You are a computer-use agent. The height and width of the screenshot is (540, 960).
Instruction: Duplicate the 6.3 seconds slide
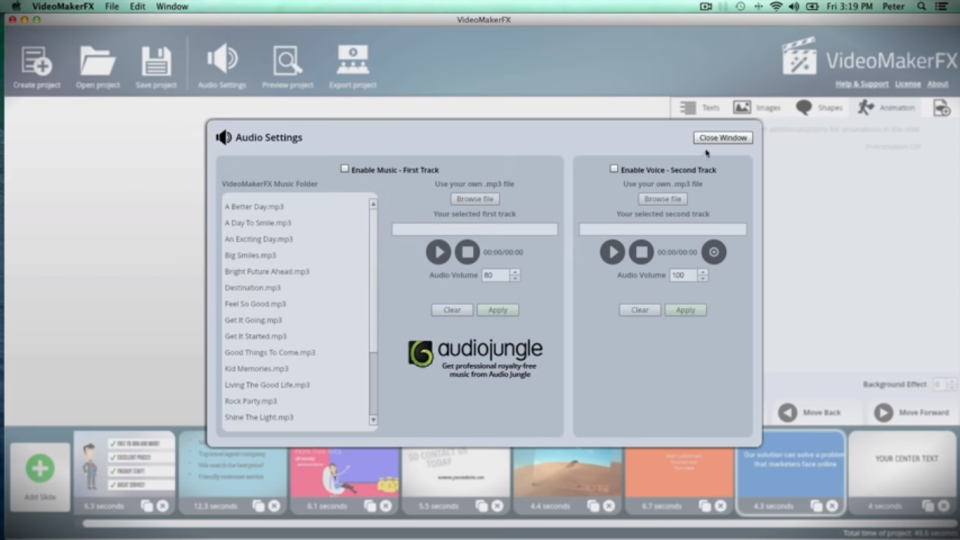[147, 506]
